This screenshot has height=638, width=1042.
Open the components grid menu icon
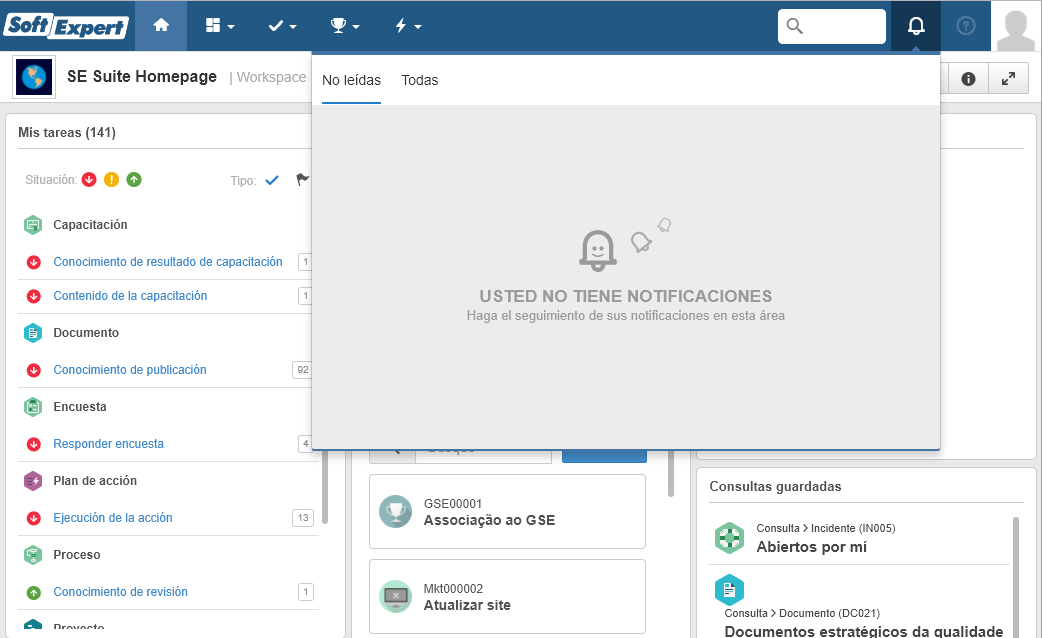coord(220,26)
